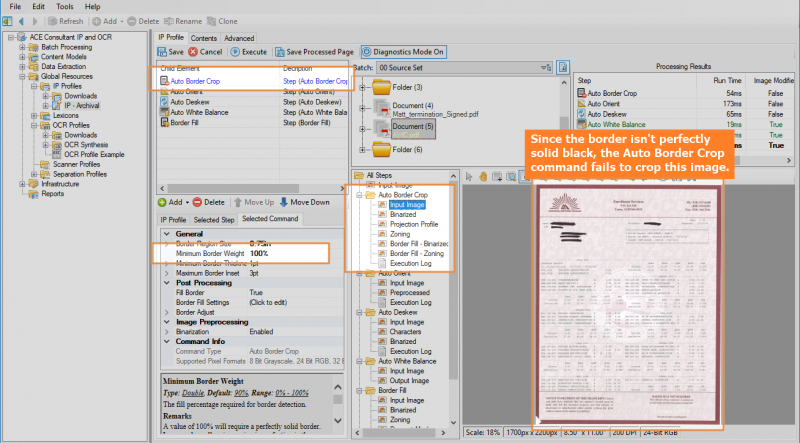Open the Batch 00 Source Set dropdown
800x443 pixels.
(464, 67)
